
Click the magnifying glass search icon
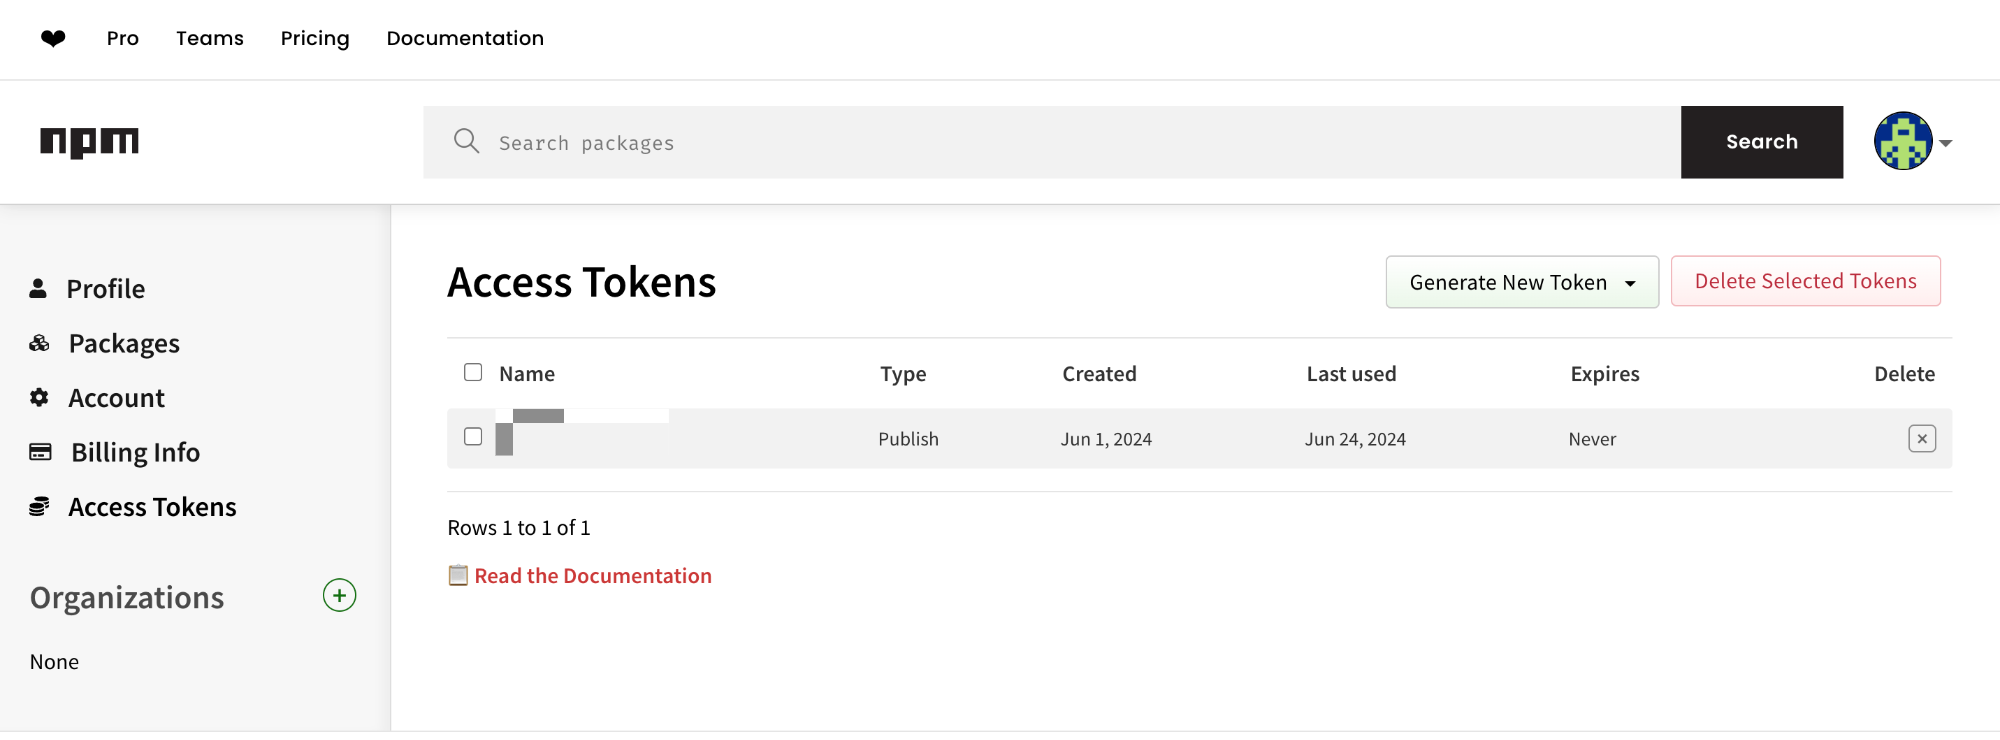coord(466,141)
